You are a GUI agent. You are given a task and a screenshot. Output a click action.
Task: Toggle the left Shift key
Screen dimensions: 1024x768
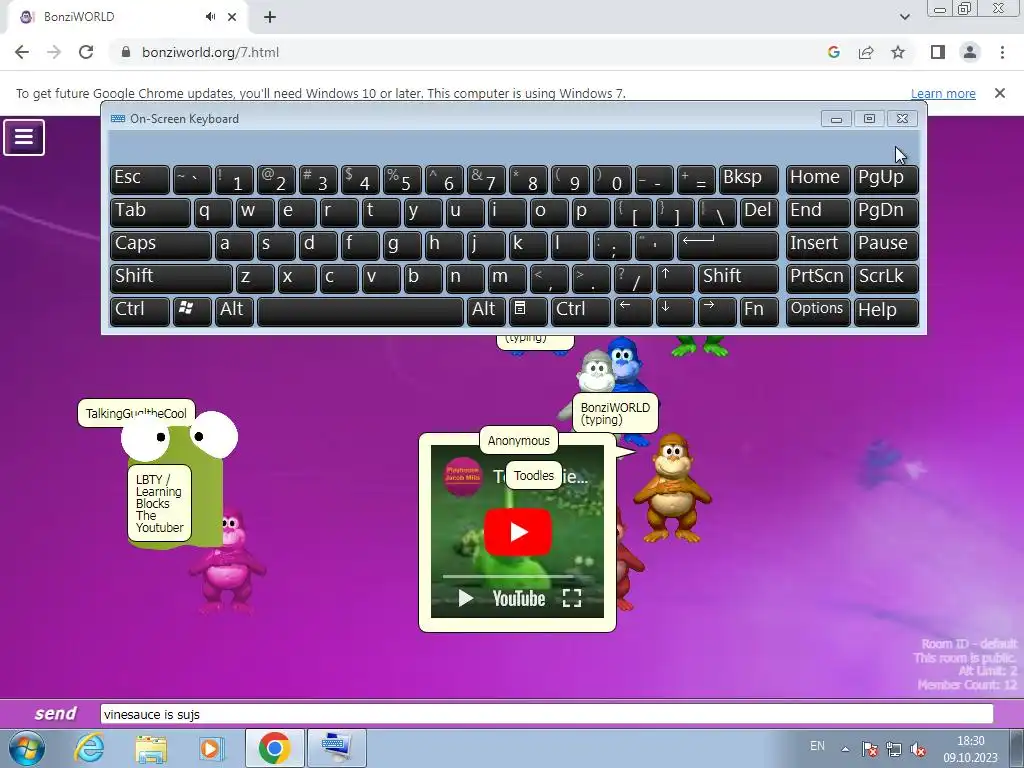coord(171,278)
